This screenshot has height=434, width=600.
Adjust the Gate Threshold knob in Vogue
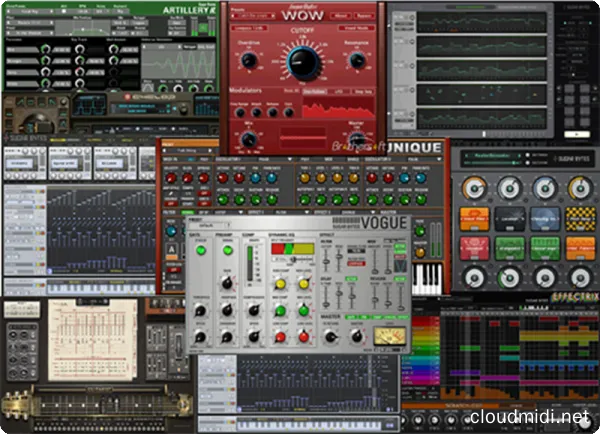pyautogui.click(x=201, y=310)
